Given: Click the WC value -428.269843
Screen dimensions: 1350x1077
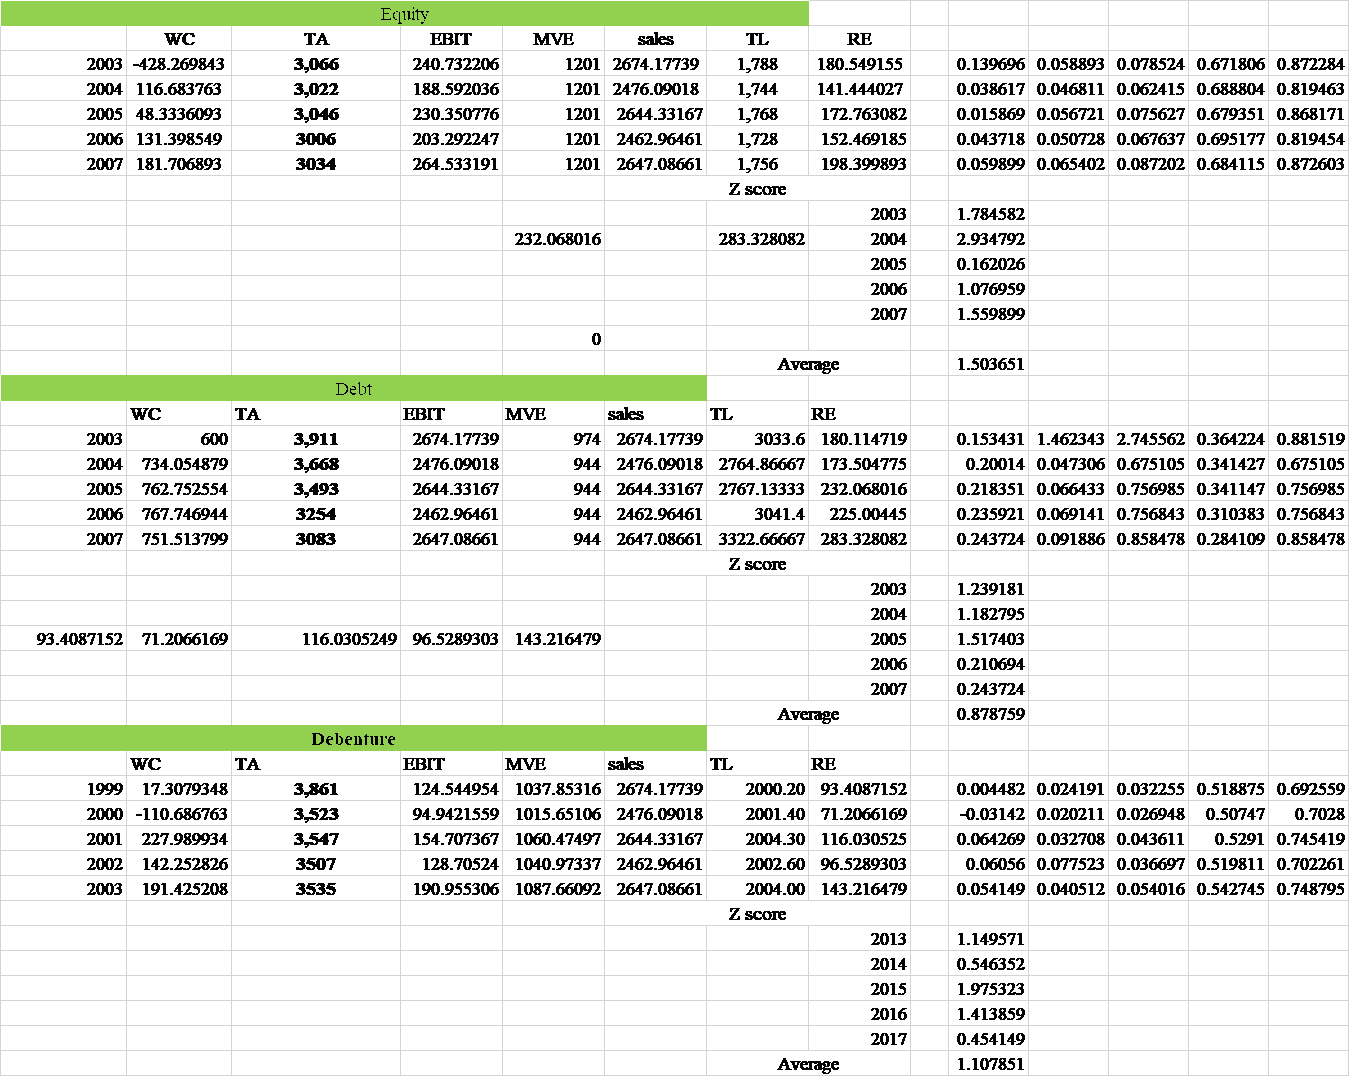Looking at the screenshot, I should point(179,64).
